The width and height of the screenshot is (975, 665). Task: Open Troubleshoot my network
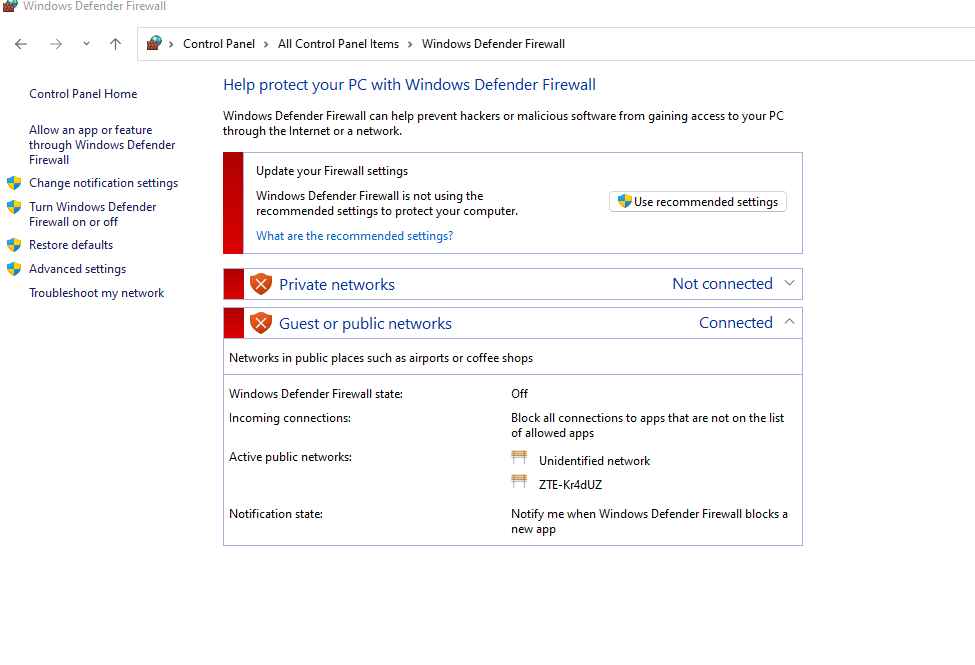(x=97, y=293)
